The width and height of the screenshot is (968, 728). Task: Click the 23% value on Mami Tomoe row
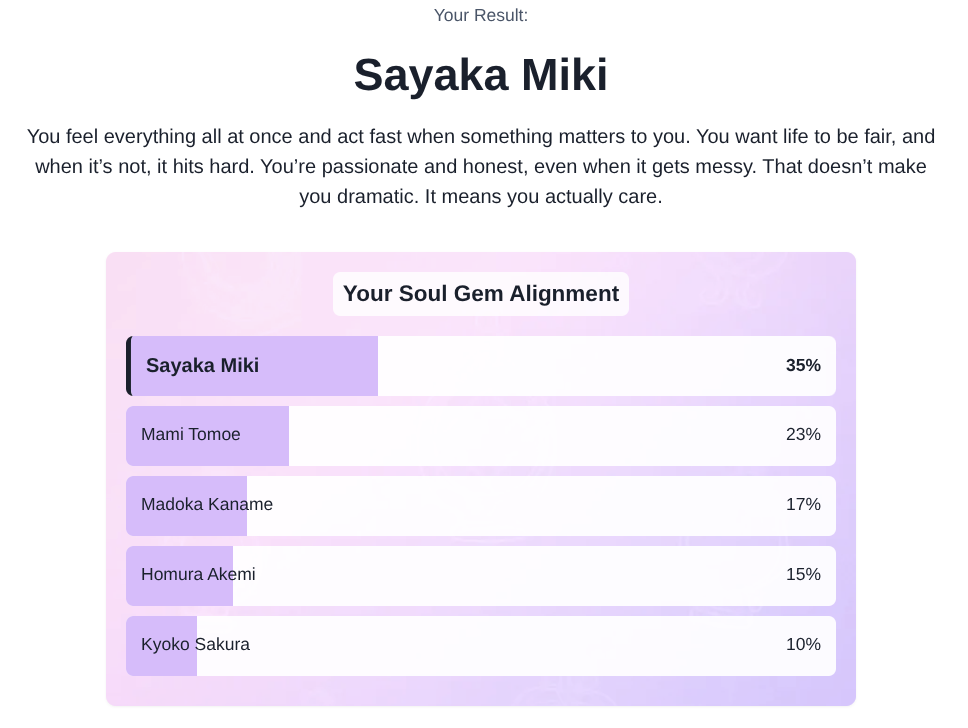[x=803, y=435]
